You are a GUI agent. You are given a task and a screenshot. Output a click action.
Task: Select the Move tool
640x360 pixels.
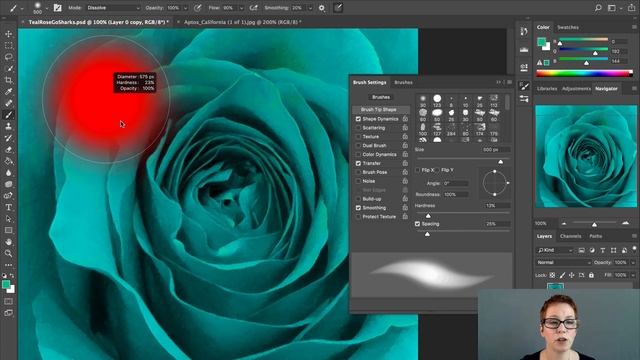[x=9, y=34]
